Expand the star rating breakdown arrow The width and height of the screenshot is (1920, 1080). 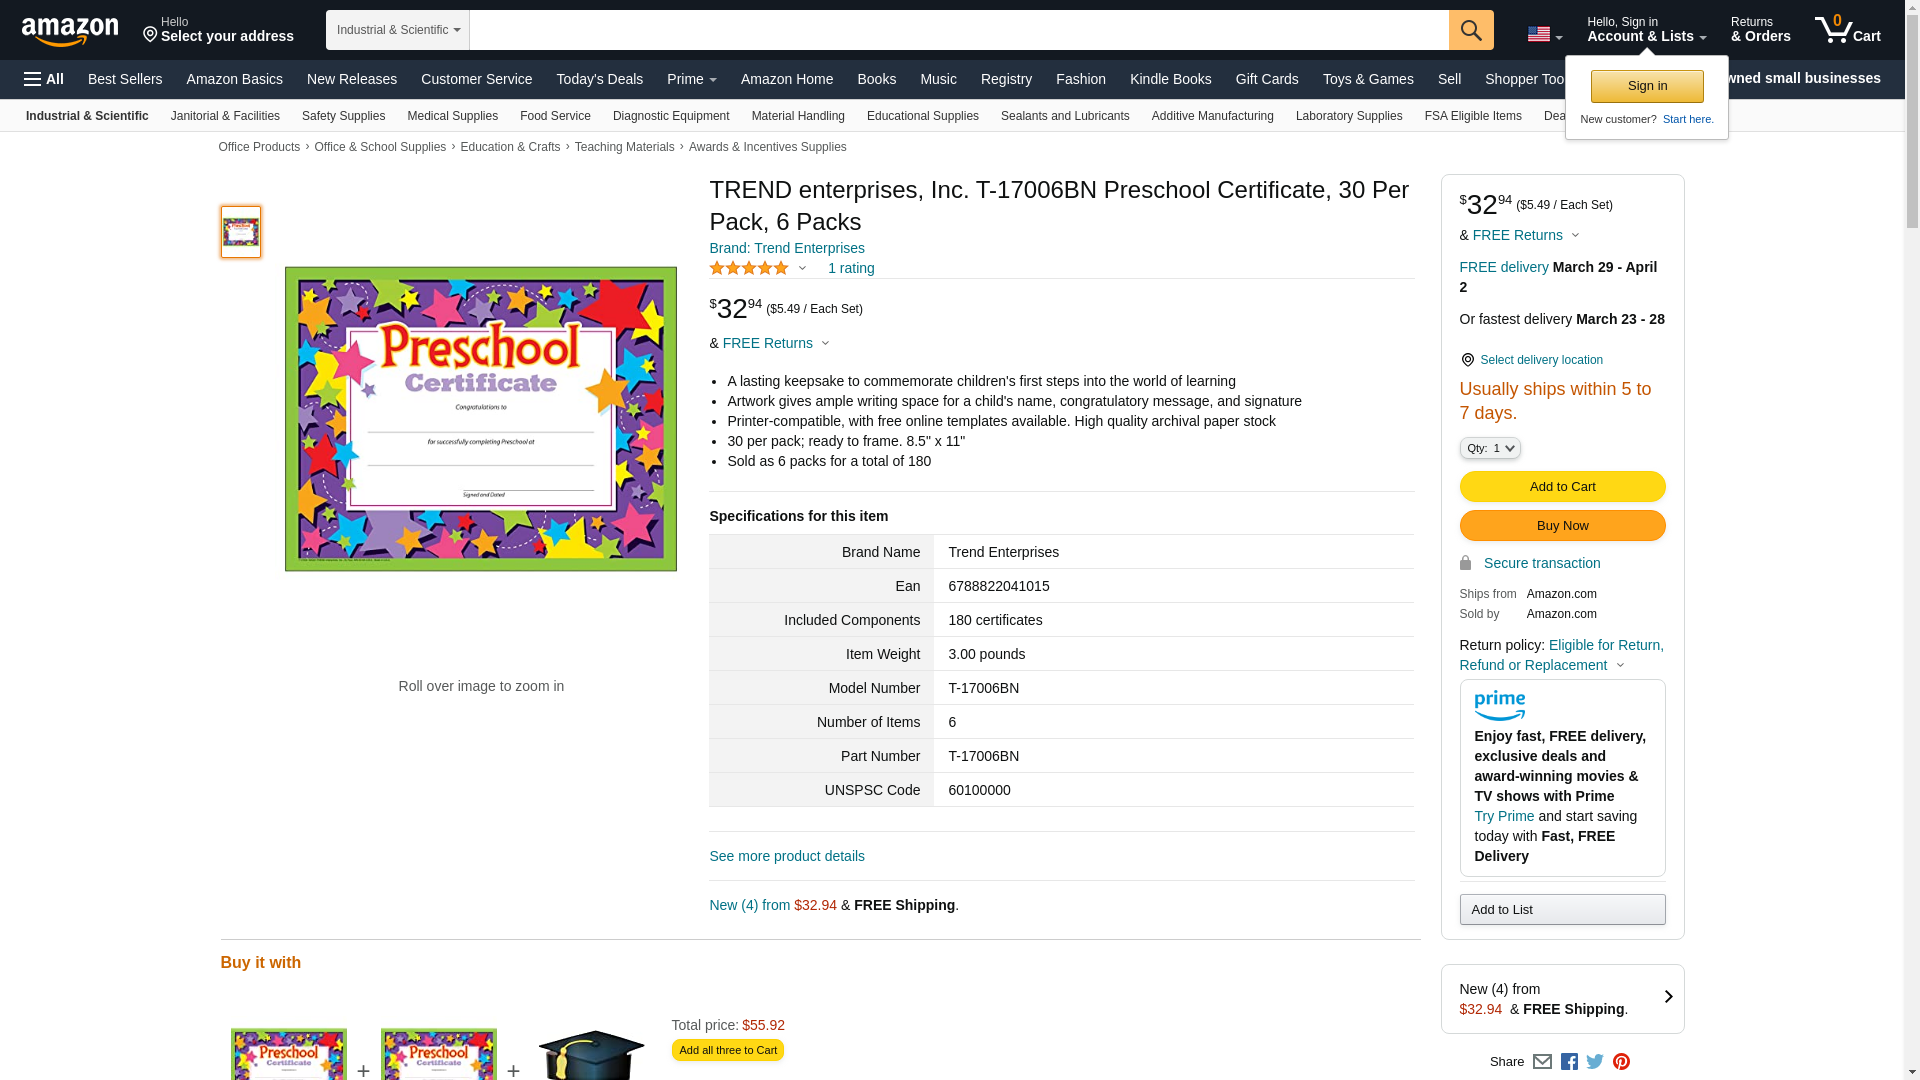[x=802, y=268]
